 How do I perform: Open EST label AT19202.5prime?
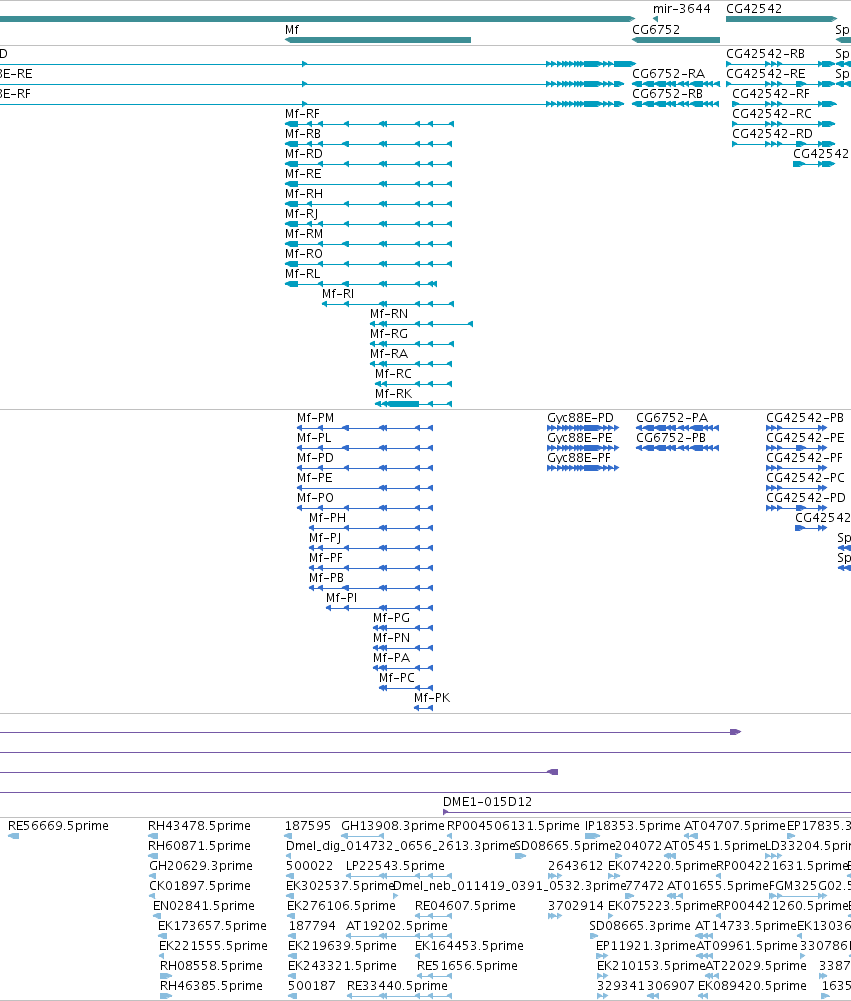[396, 926]
